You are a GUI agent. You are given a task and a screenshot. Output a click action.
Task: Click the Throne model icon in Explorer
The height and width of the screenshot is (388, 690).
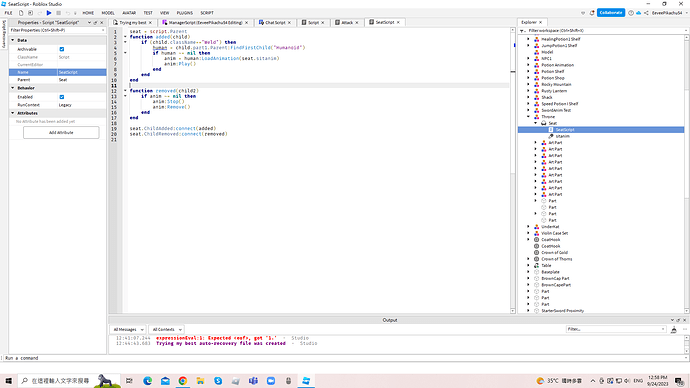536,117
